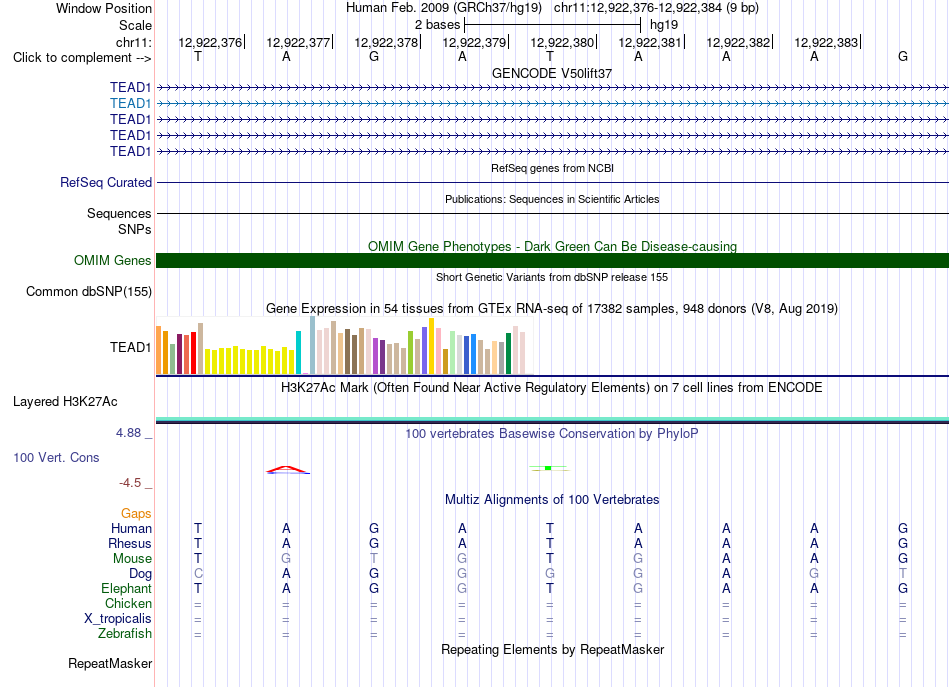Click the red GTEx tissue bar

click(x=193, y=353)
